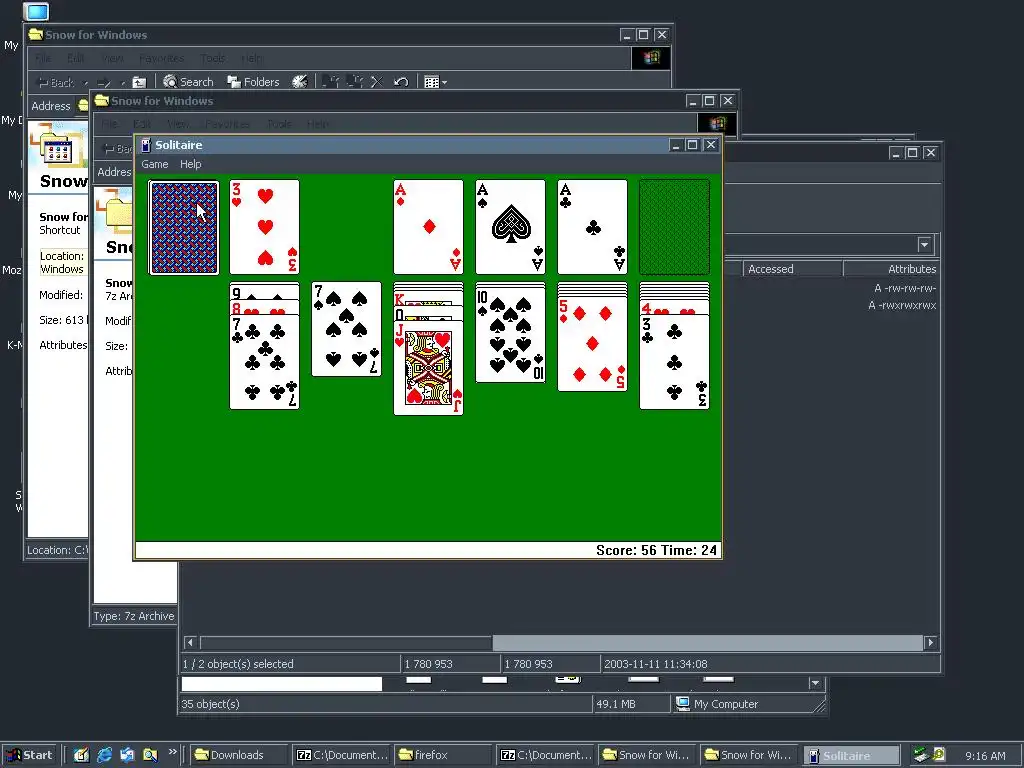Select the jack of hearts tableau card
This screenshot has height=768, width=1024.
(428, 368)
